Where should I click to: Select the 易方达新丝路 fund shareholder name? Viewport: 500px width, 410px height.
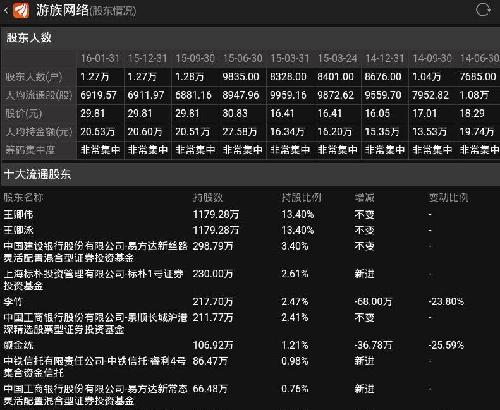(95, 252)
